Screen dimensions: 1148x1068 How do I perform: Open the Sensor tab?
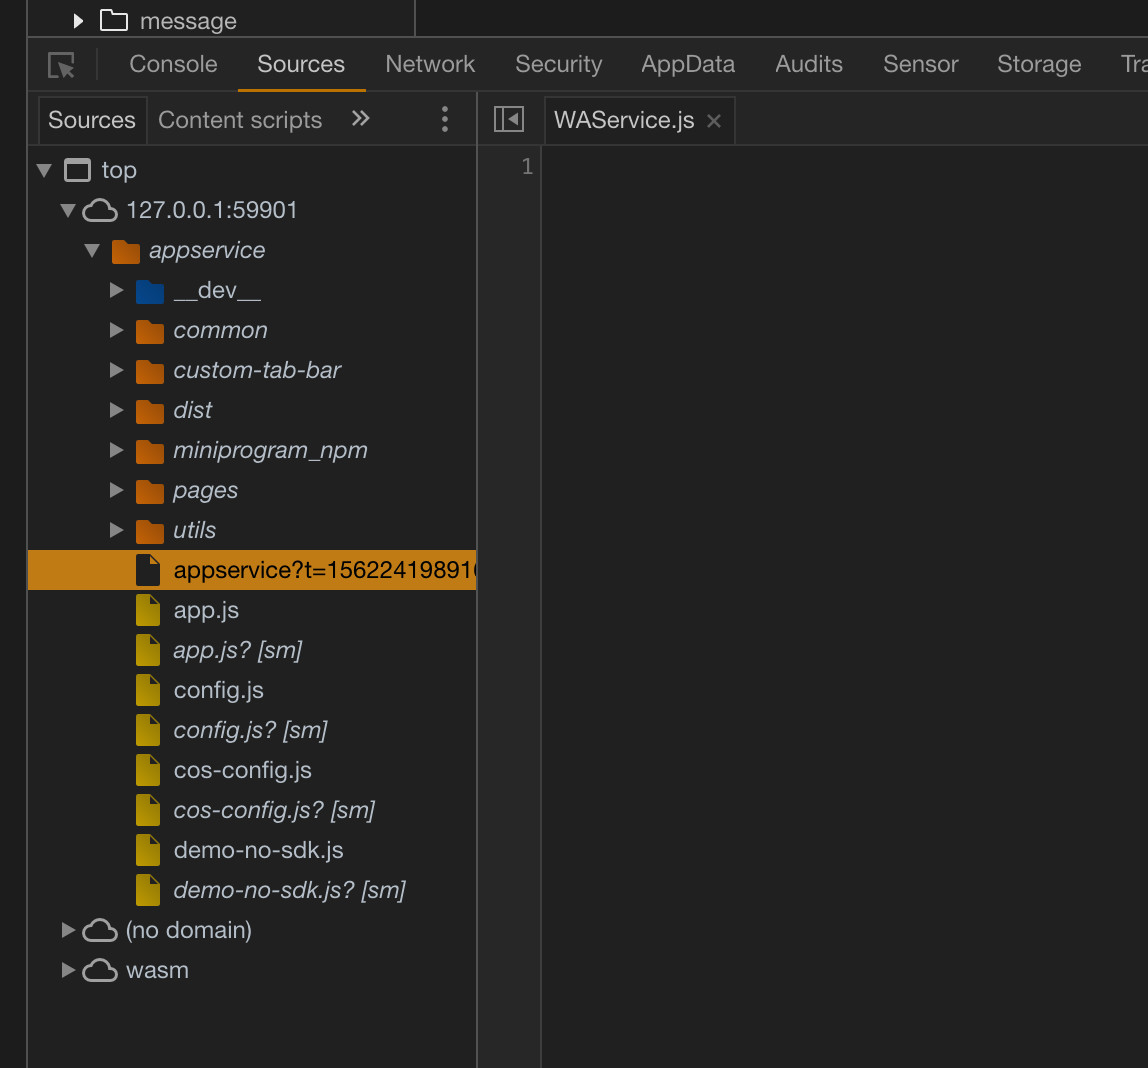(x=920, y=64)
